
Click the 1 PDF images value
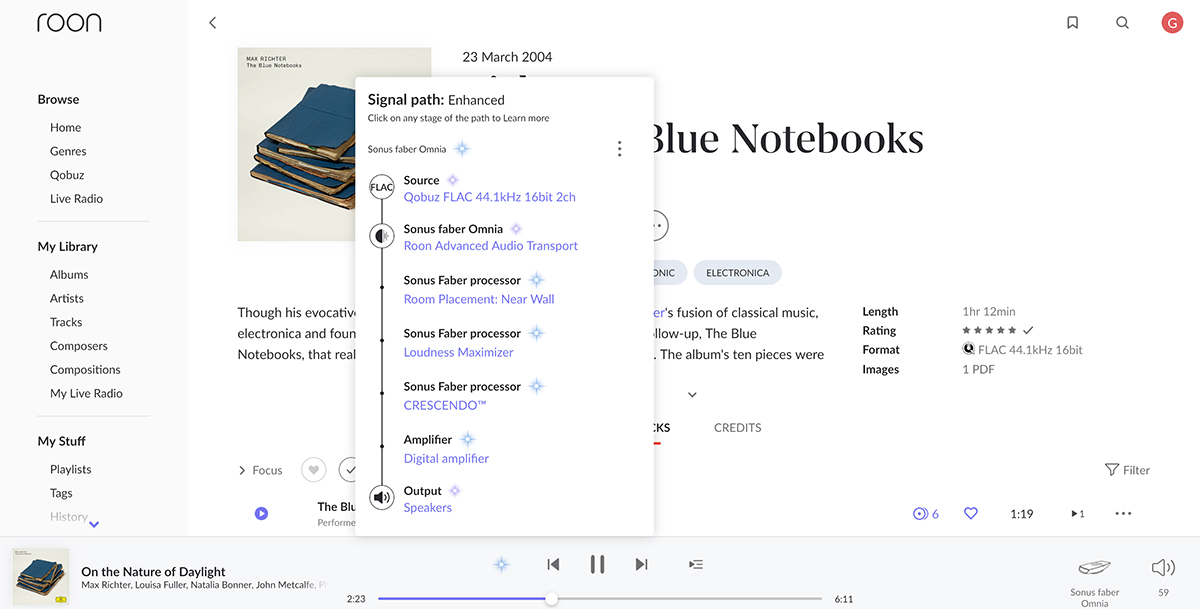[x=979, y=369]
